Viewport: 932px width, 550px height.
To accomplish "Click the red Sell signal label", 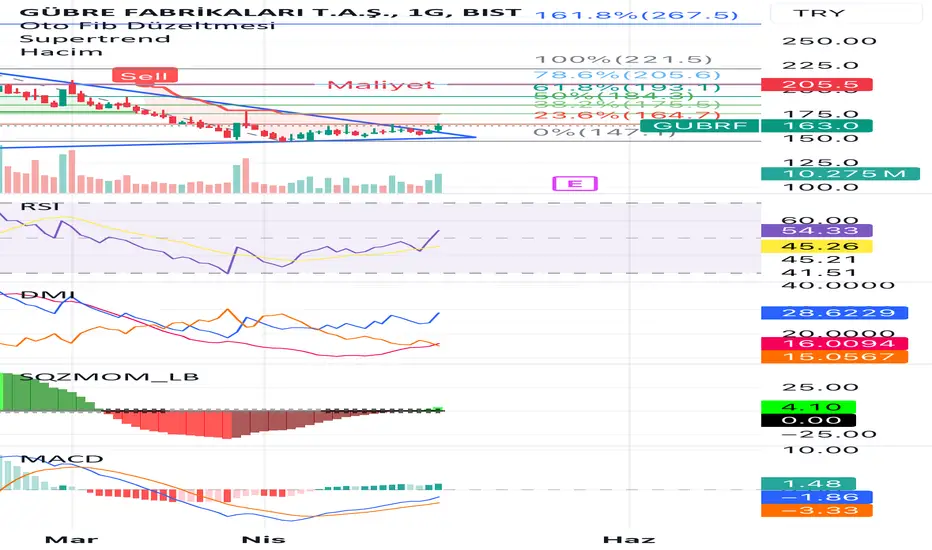I will pyautogui.click(x=144, y=76).
